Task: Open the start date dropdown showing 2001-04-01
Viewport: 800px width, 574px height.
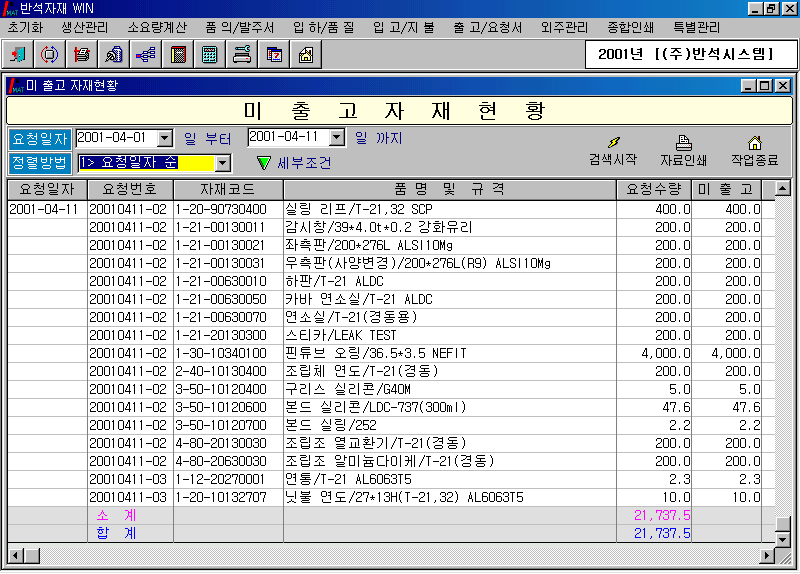Action: tap(165, 138)
